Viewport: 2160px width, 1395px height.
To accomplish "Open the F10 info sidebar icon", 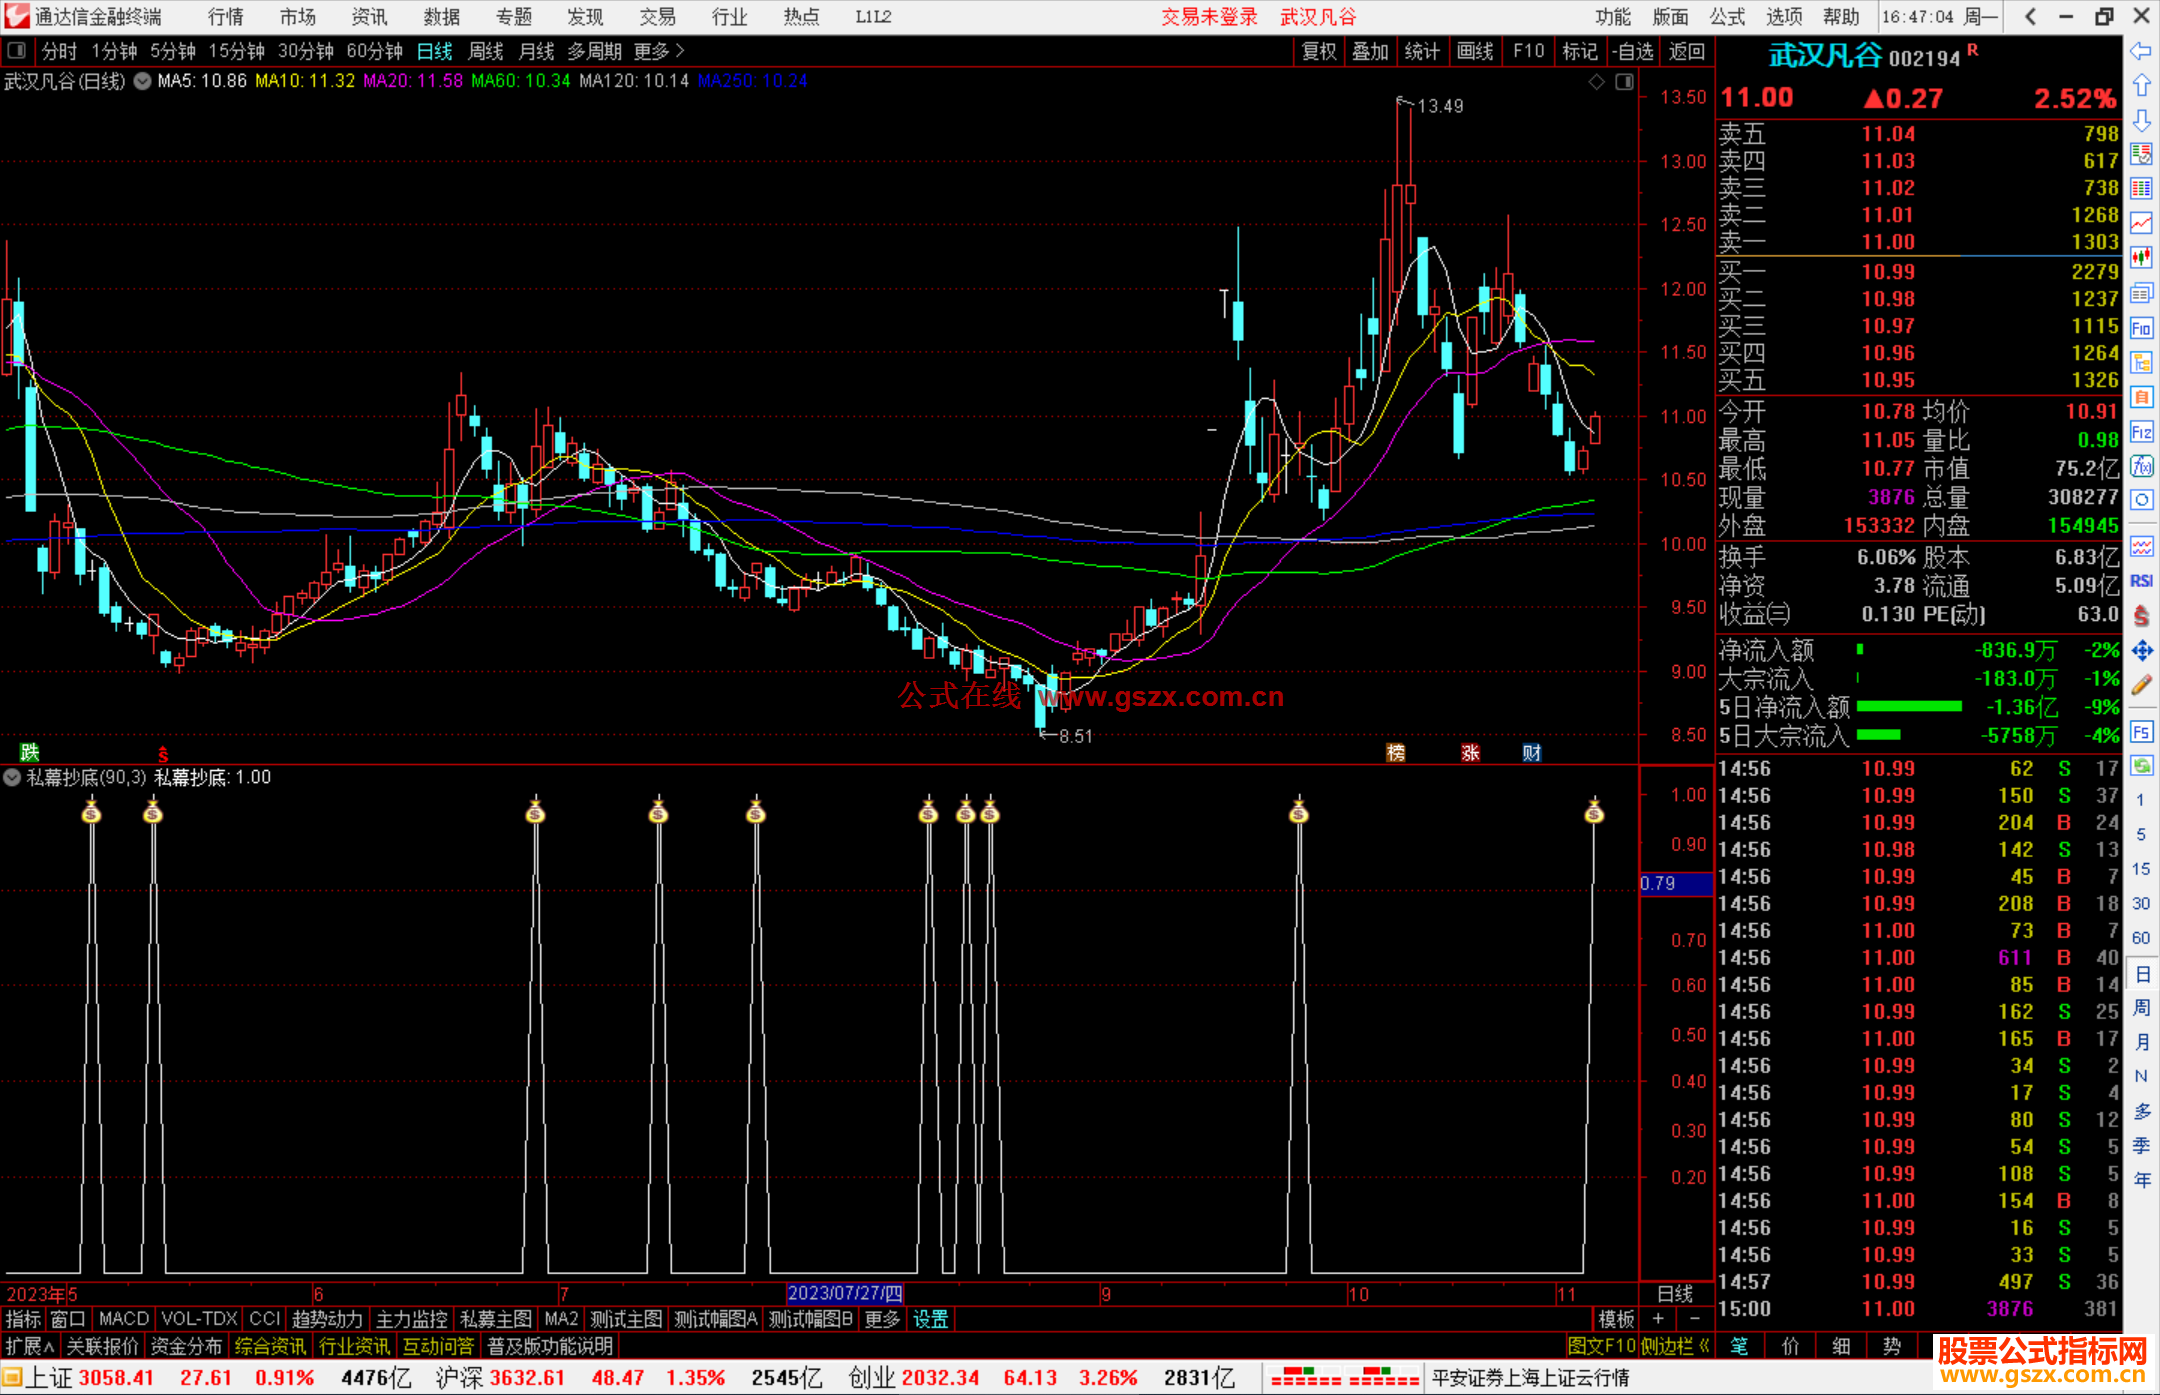I will [2141, 329].
